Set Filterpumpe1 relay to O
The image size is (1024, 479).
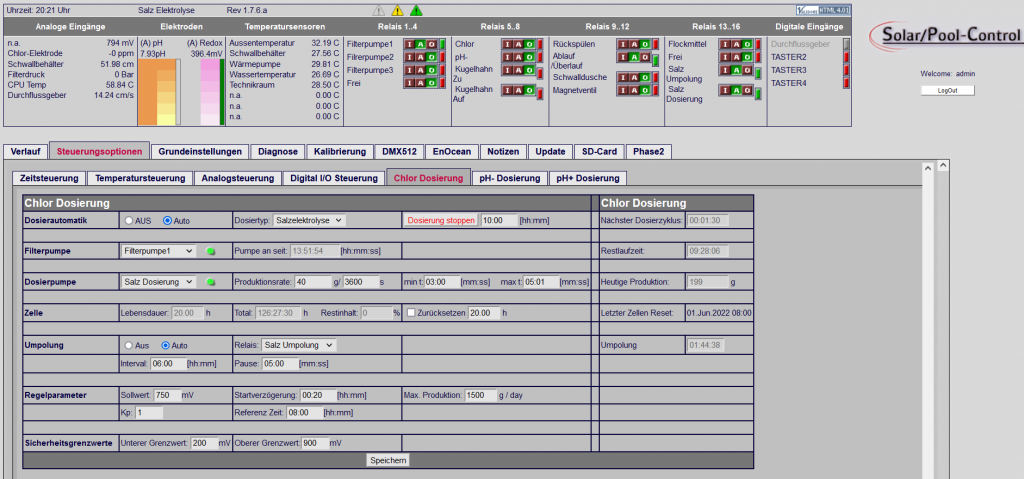432,44
